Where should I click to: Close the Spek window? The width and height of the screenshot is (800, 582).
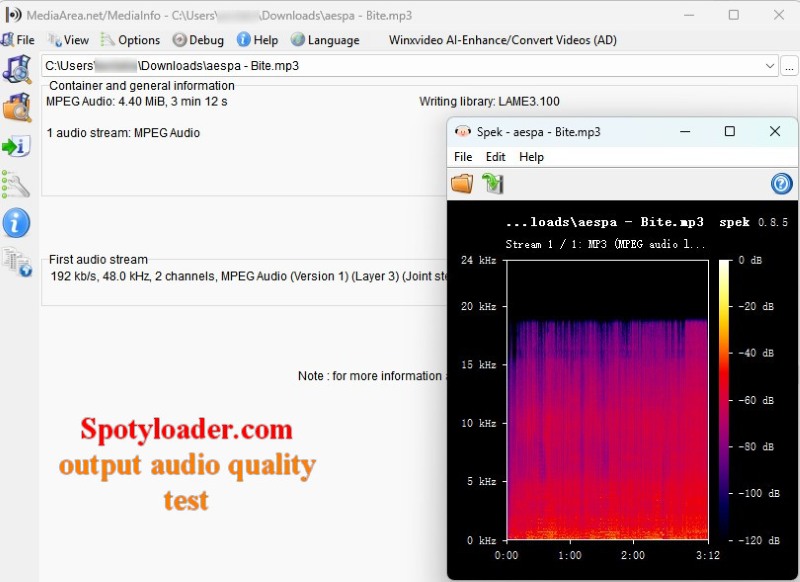click(x=774, y=132)
